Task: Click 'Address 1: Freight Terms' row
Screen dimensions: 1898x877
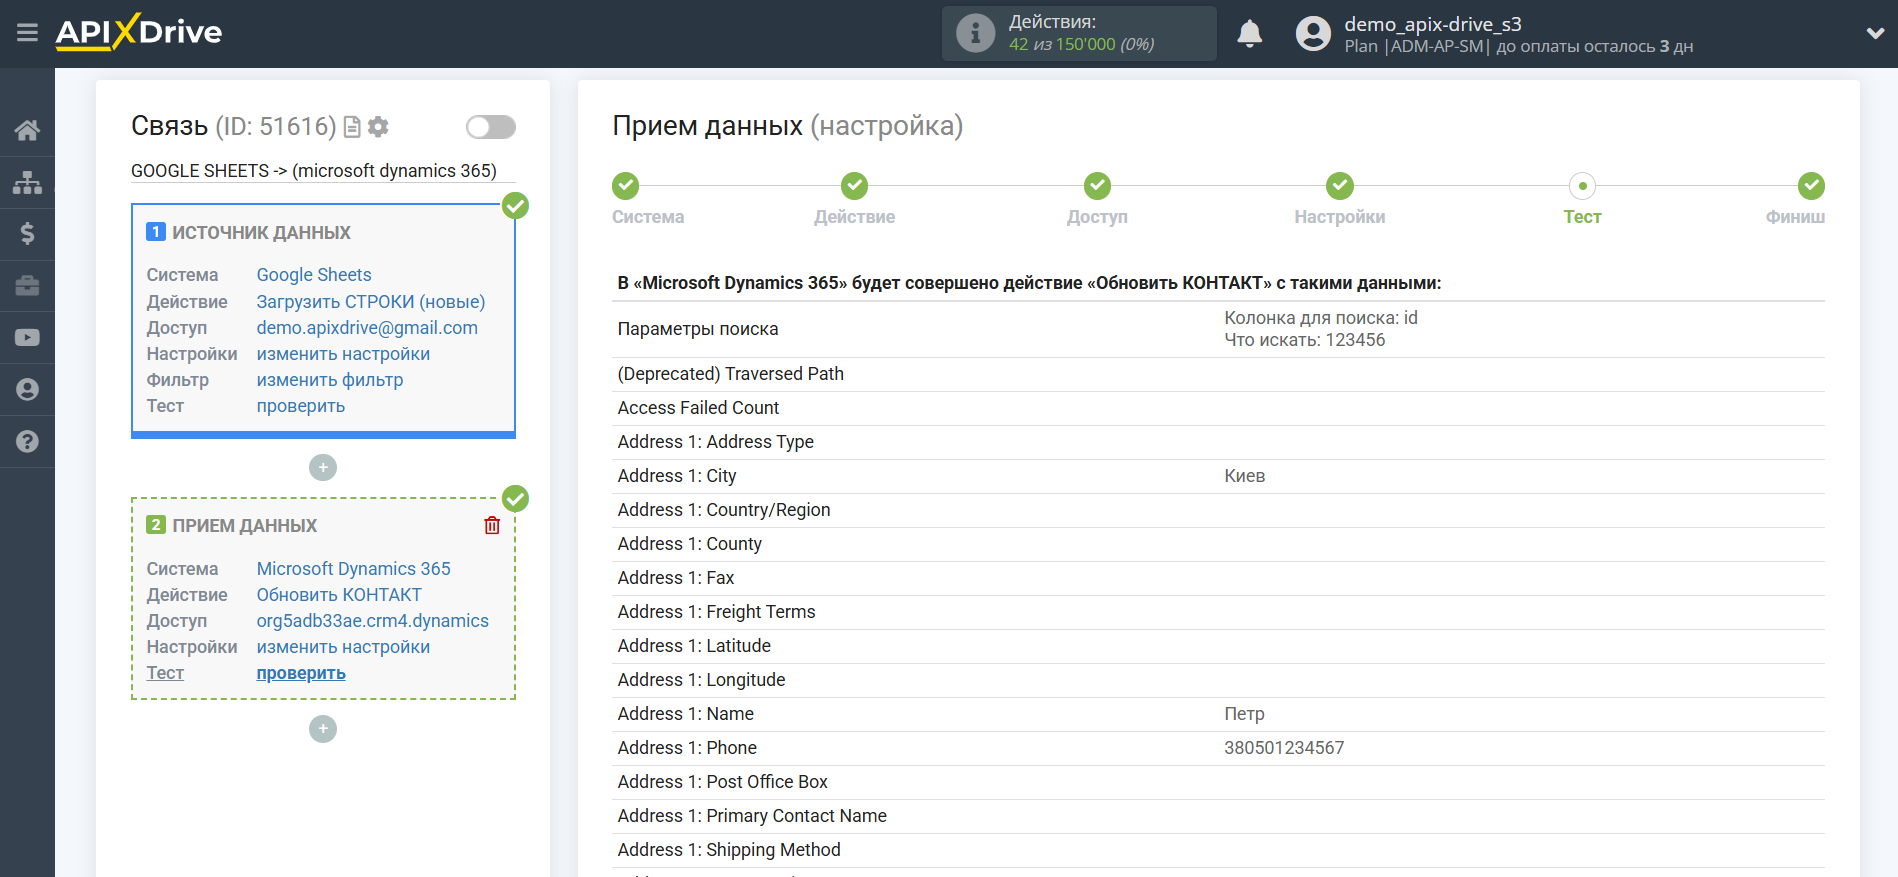Action: point(1218,612)
